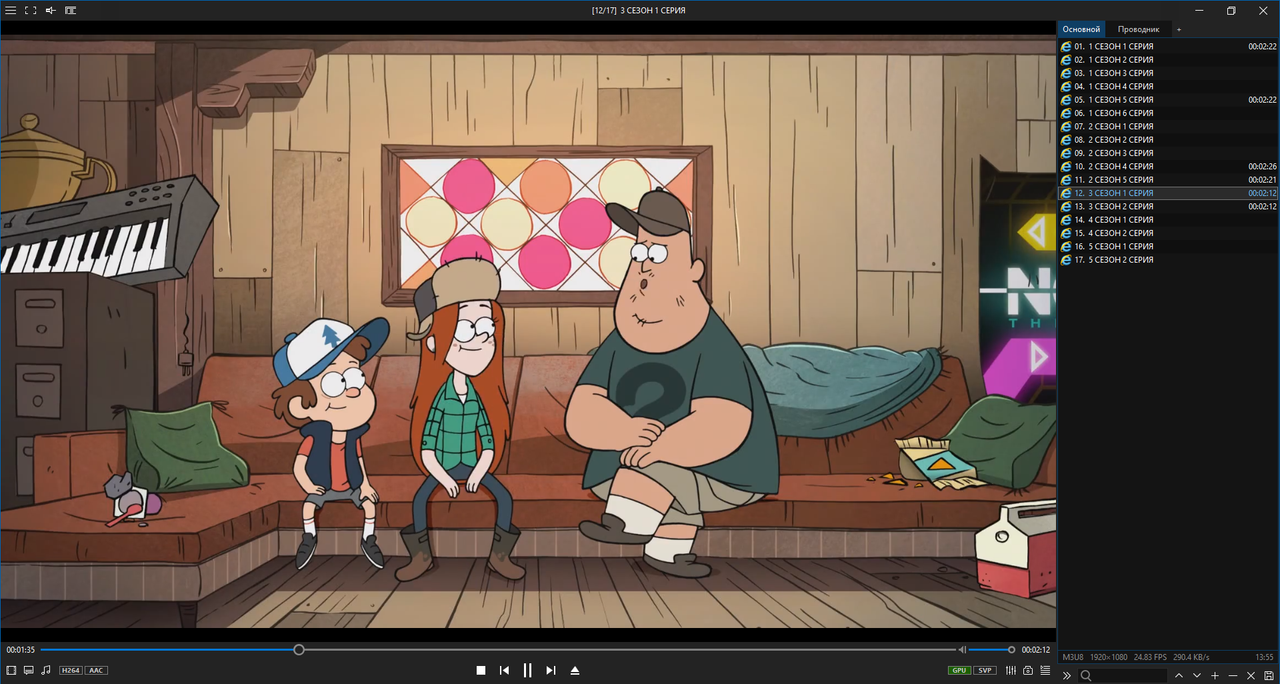Select 17. 5 СЕЗОН 2 СЕРИЯ
Screen dimensions: 1280x684
point(1168,260)
